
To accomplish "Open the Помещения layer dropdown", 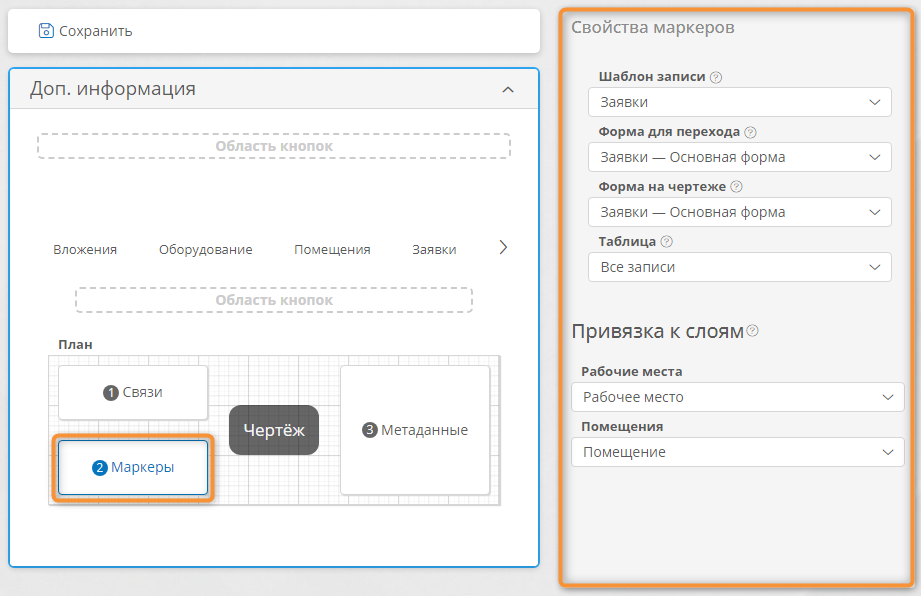I will tap(738, 452).
